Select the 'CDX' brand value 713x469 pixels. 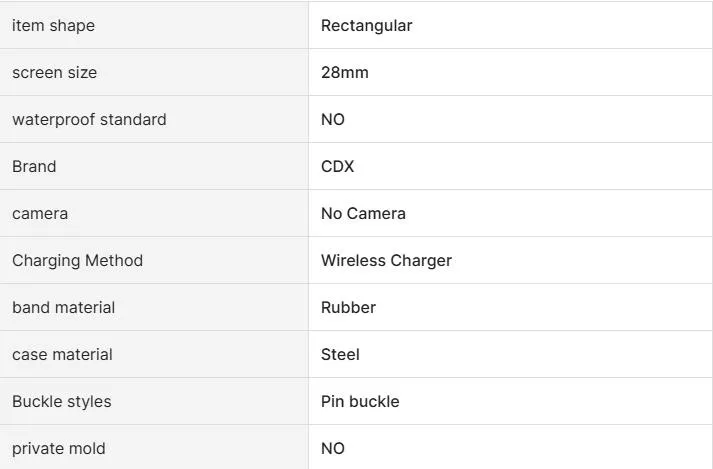pyautogui.click(x=337, y=167)
